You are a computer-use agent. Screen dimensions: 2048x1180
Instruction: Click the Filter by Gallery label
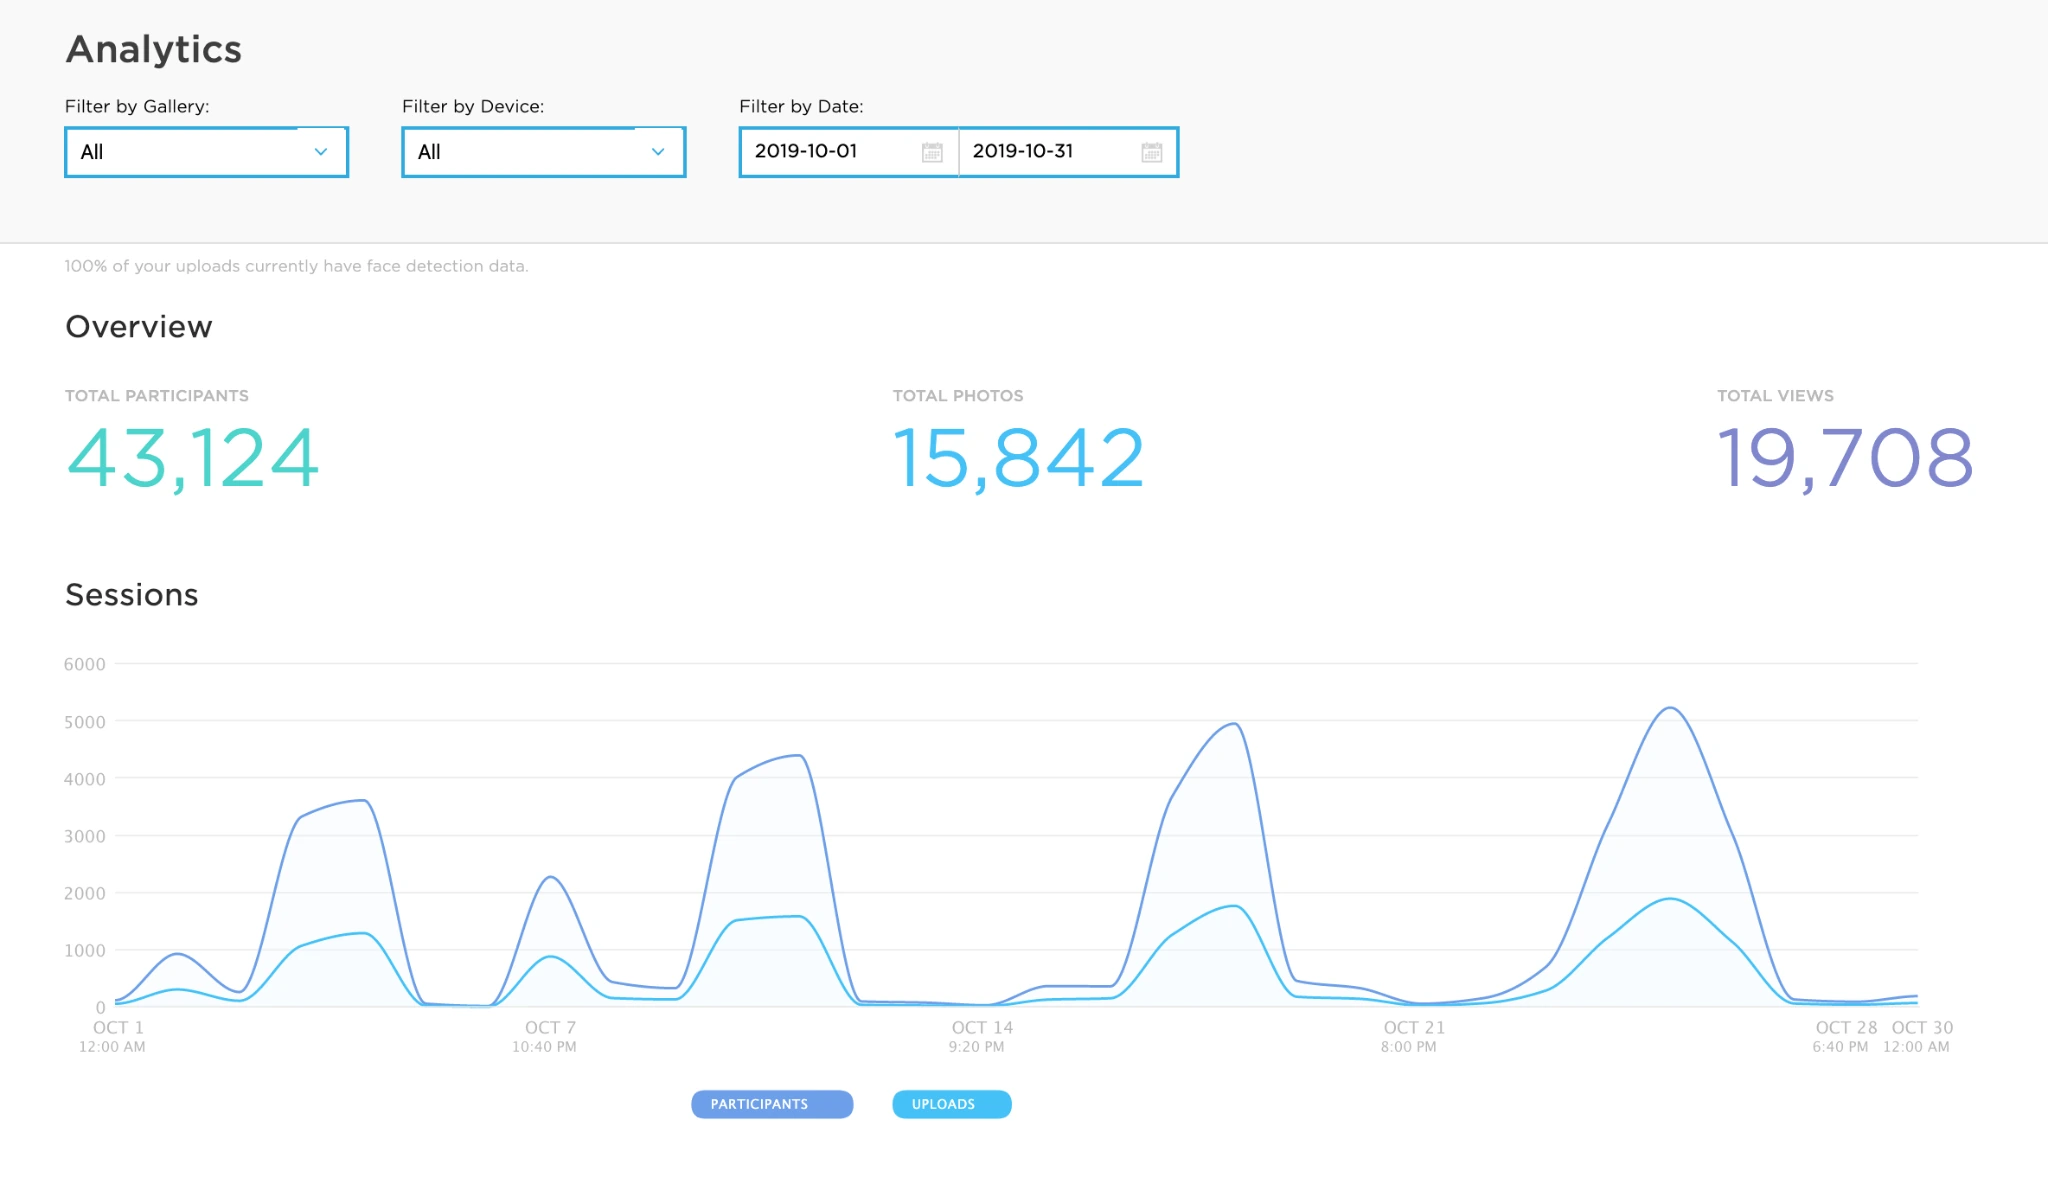tap(137, 107)
